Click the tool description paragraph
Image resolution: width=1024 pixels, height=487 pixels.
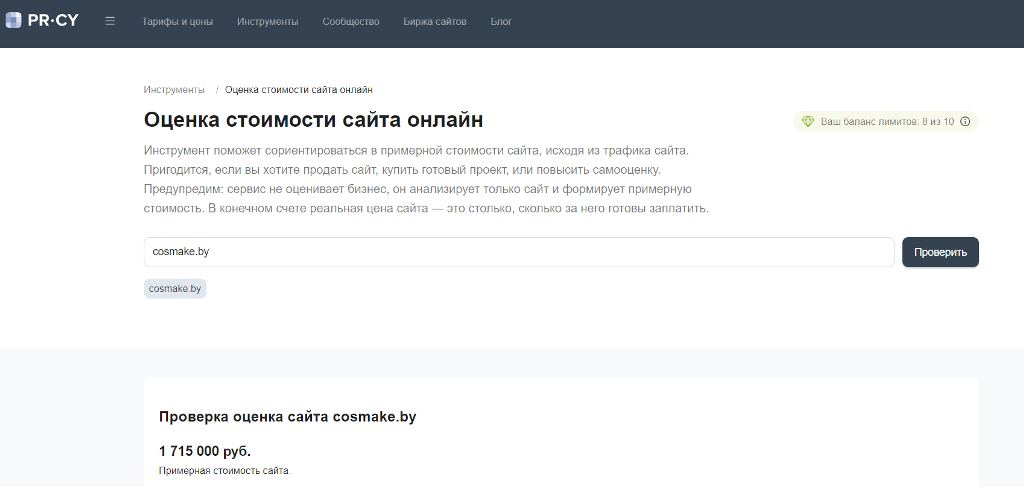(x=426, y=179)
